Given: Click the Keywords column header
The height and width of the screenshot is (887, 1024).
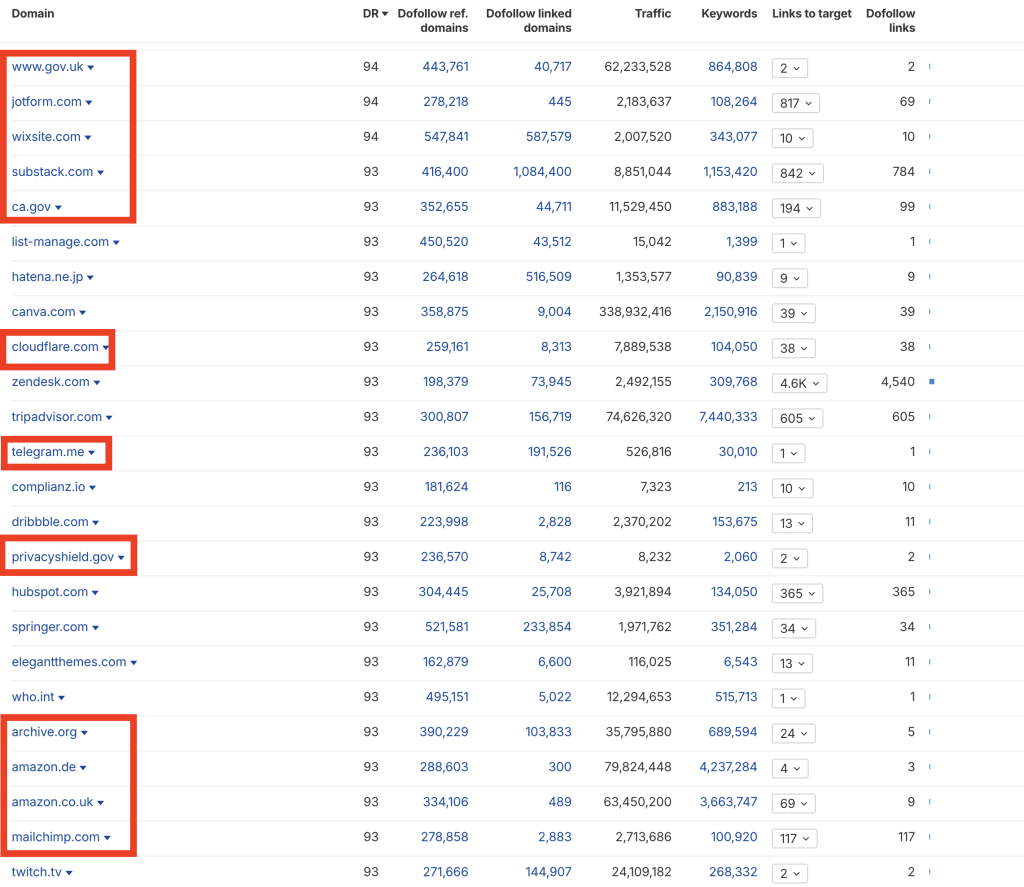Looking at the screenshot, I should [729, 14].
